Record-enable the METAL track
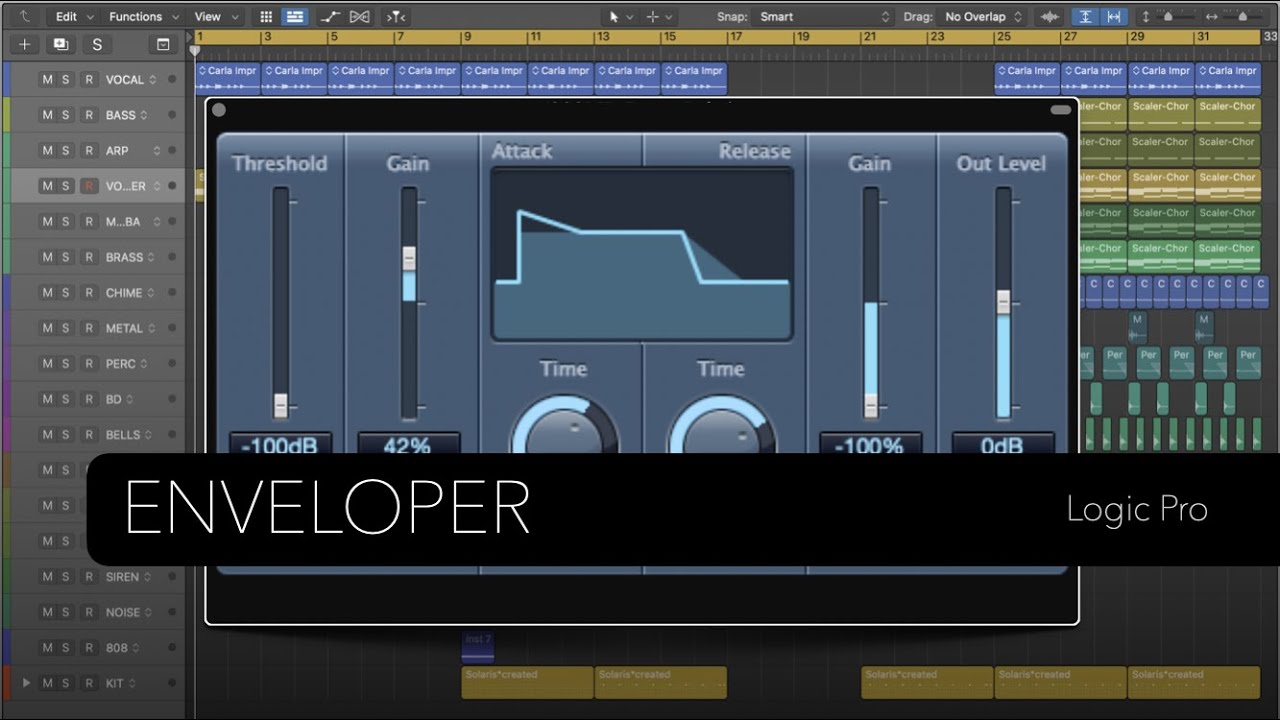The image size is (1280, 720). pyautogui.click(x=88, y=328)
